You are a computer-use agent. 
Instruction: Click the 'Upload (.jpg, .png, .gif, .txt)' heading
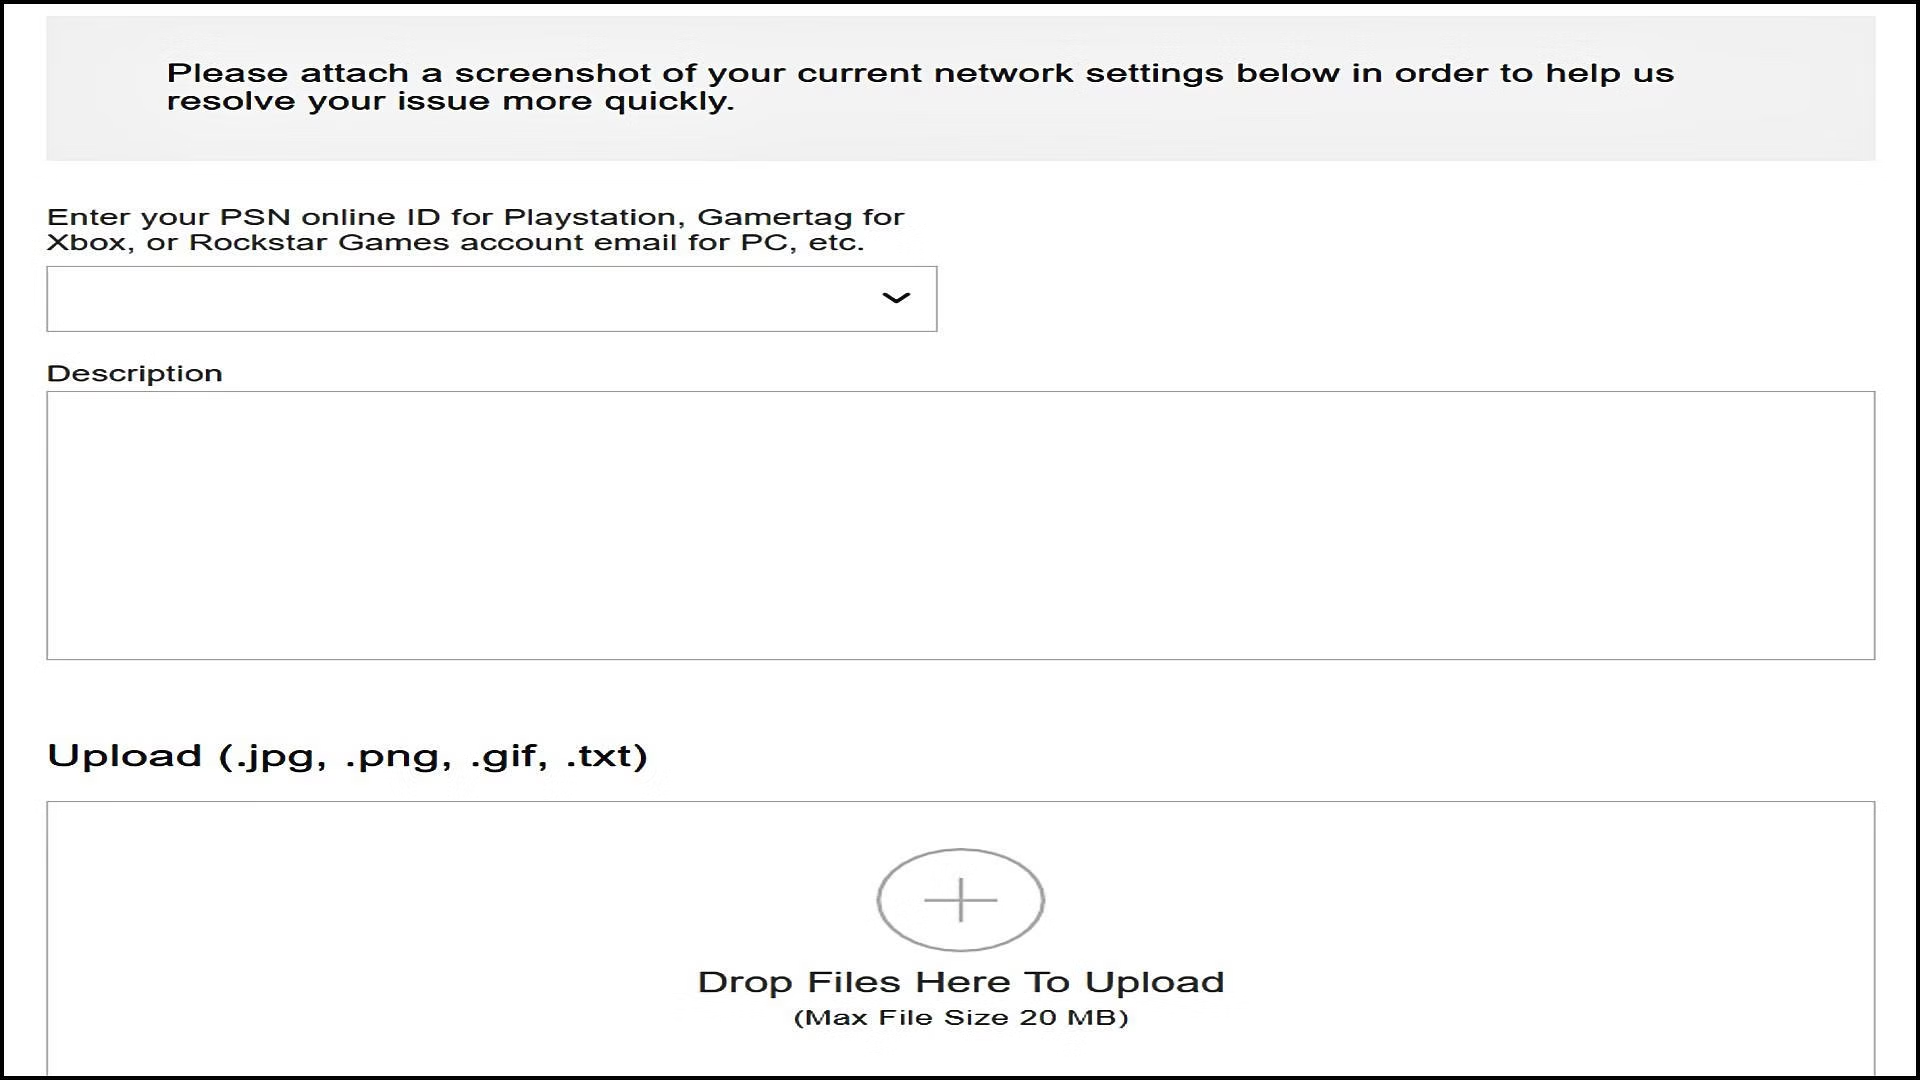click(x=347, y=756)
